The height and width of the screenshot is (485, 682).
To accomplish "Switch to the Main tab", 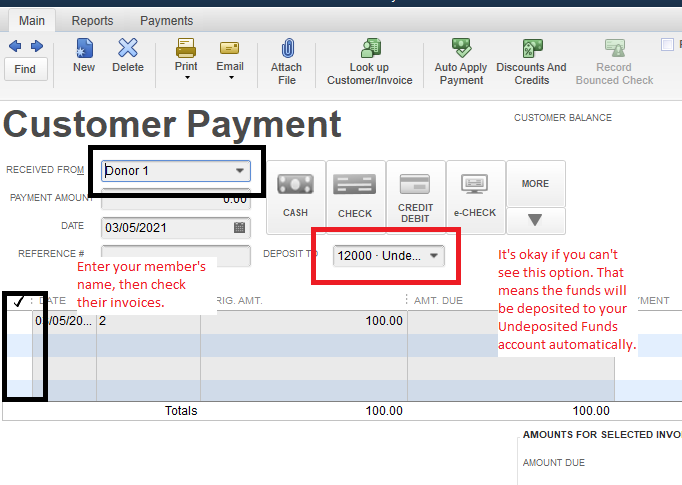I will click(x=32, y=20).
